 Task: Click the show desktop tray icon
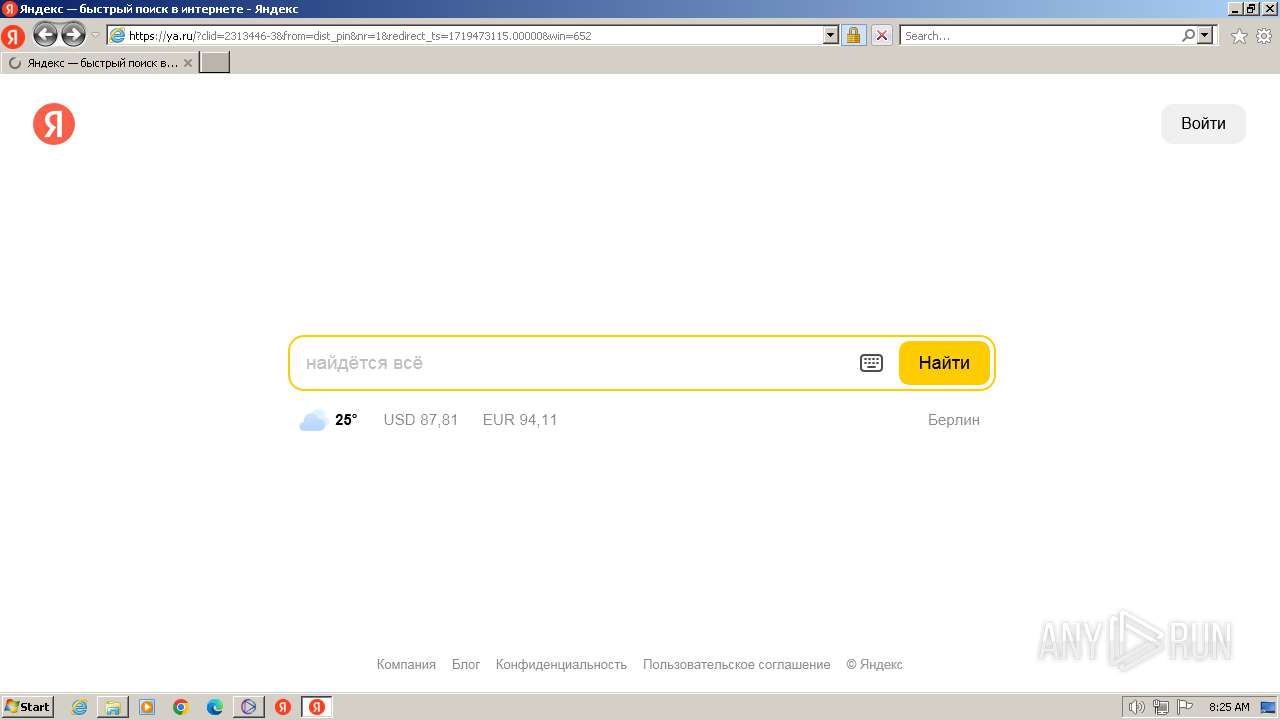tap(1267, 707)
